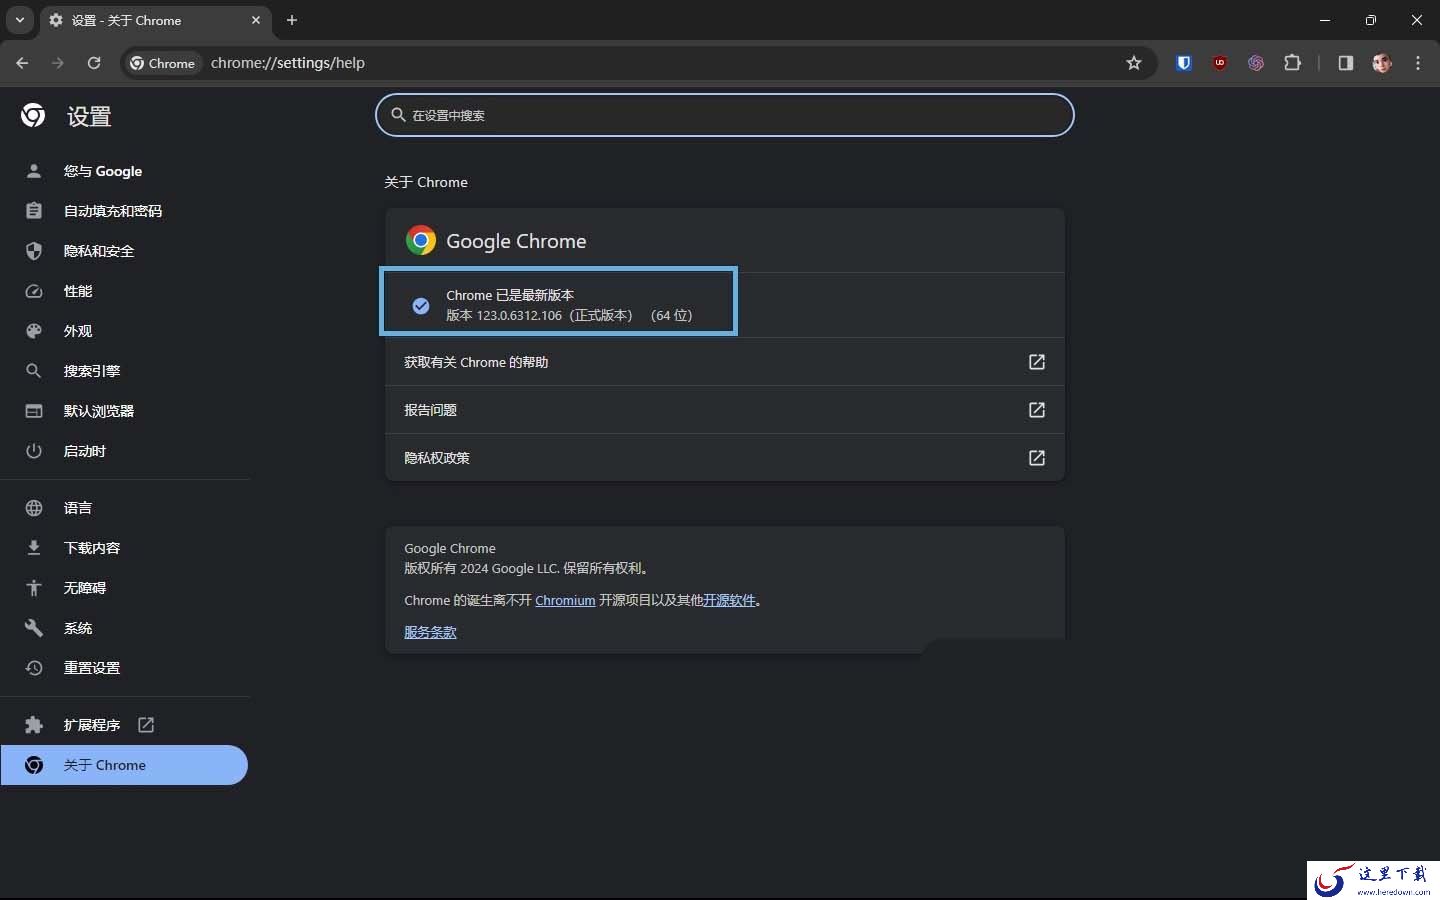1440x900 pixels.
Task: Select 关于 Chrome in the sidebar
Action: 124,765
